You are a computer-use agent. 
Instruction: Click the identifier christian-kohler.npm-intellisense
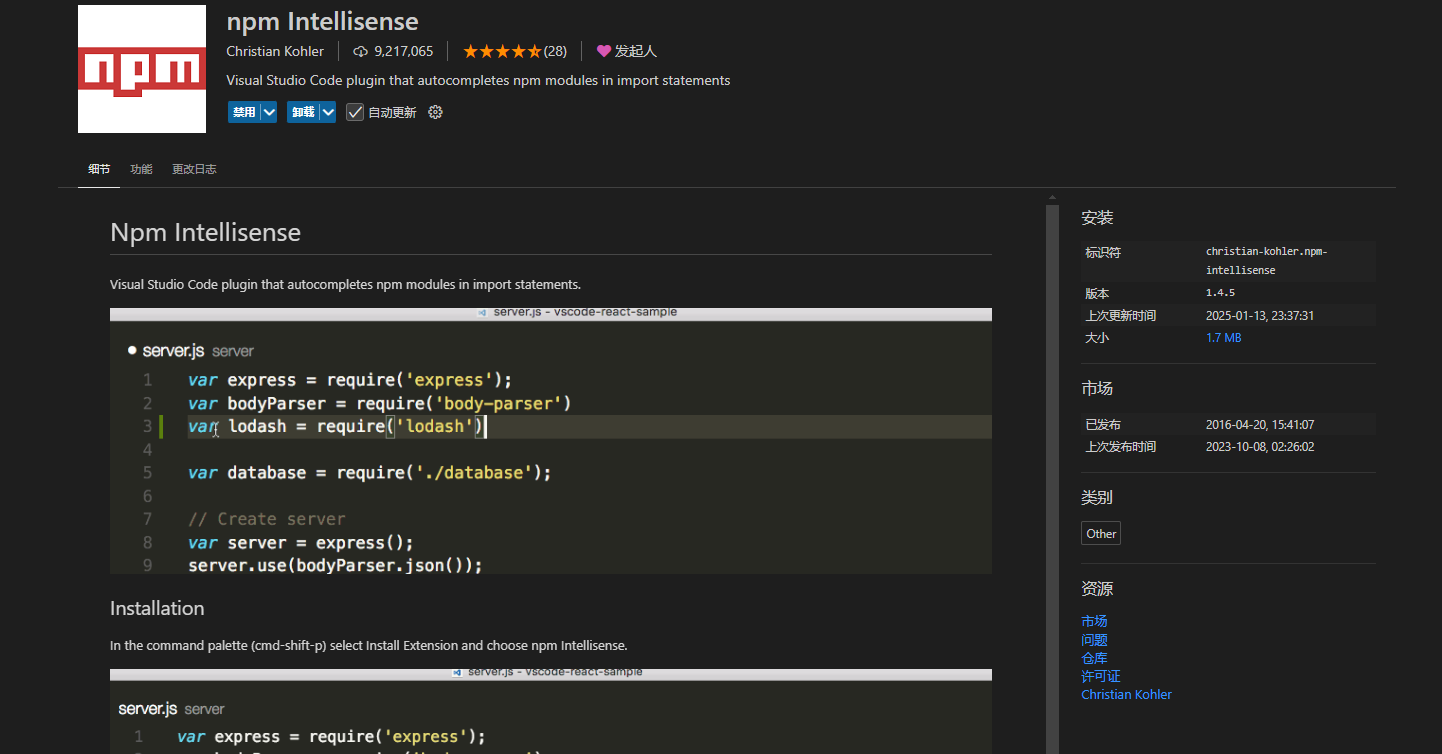click(1267, 261)
